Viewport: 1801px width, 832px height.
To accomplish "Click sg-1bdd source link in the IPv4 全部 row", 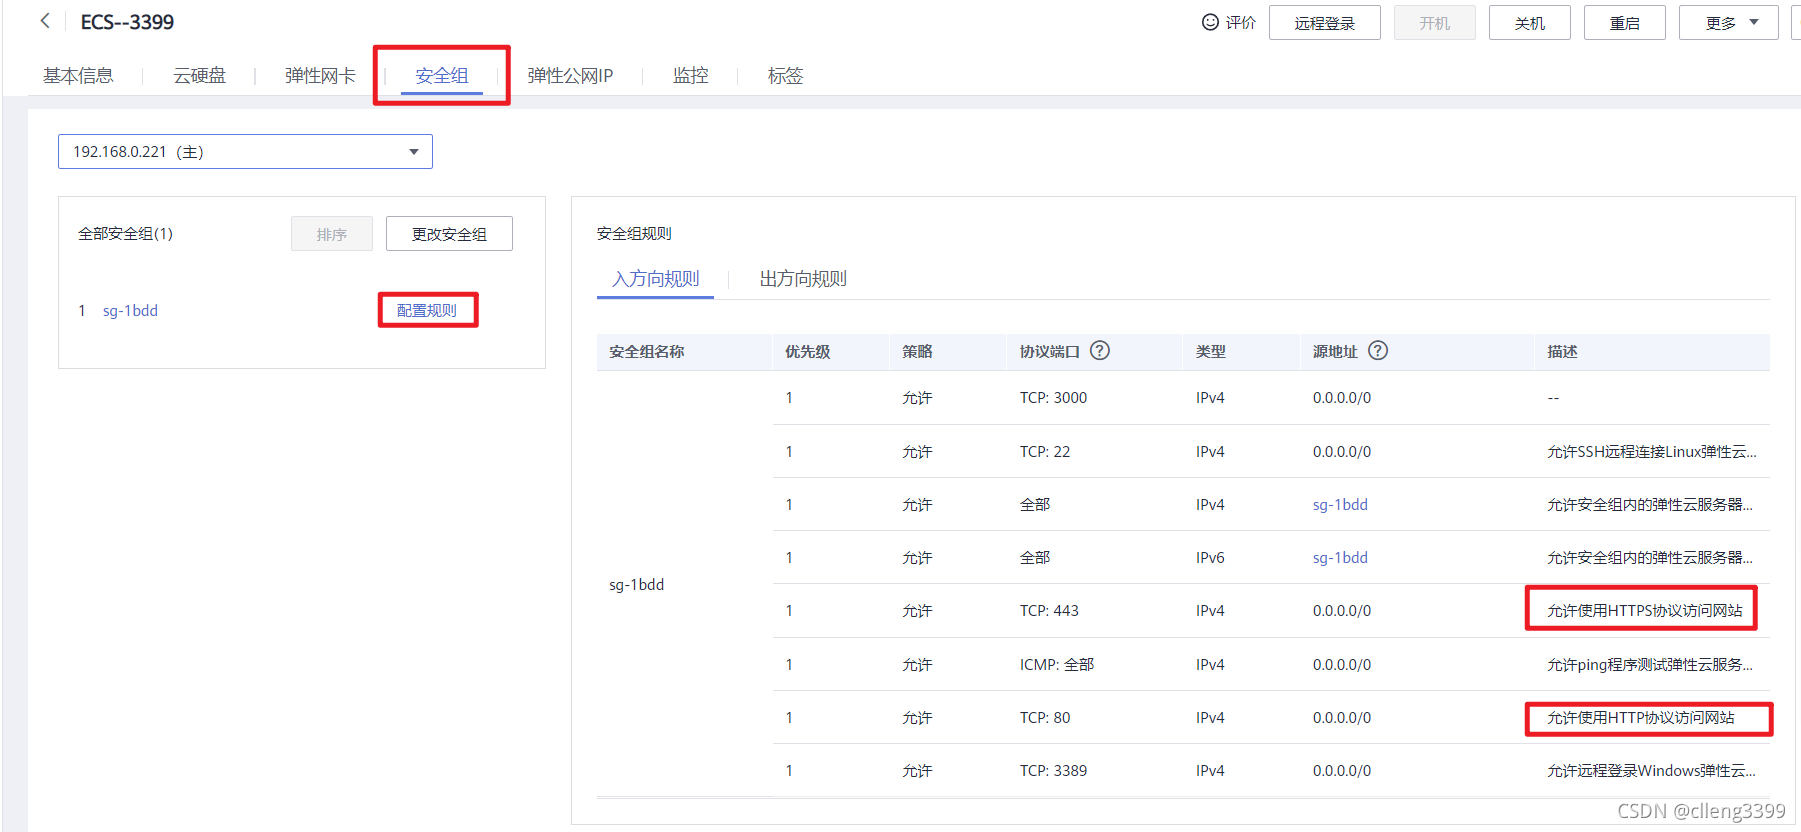I will pyautogui.click(x=1340, y=505).
